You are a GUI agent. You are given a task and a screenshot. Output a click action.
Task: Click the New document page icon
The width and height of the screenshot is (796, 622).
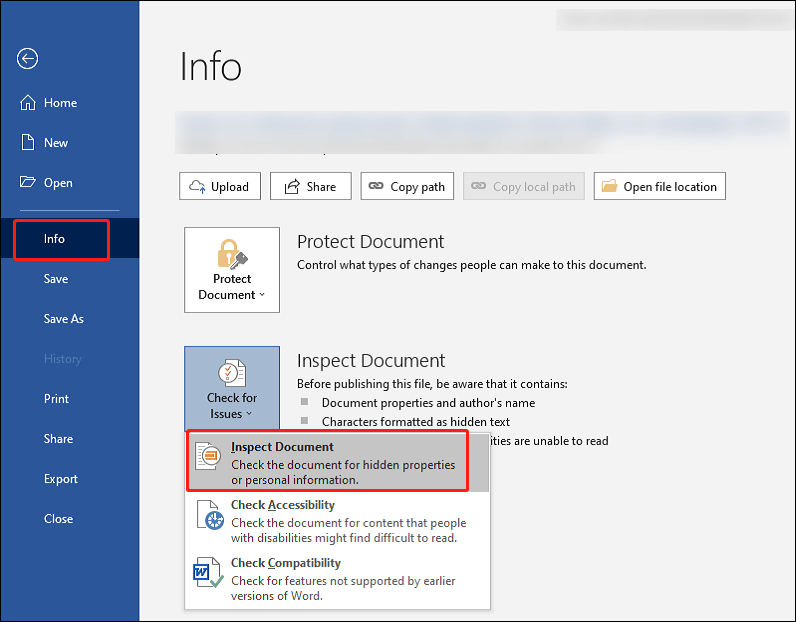click(x=27, y=142)
